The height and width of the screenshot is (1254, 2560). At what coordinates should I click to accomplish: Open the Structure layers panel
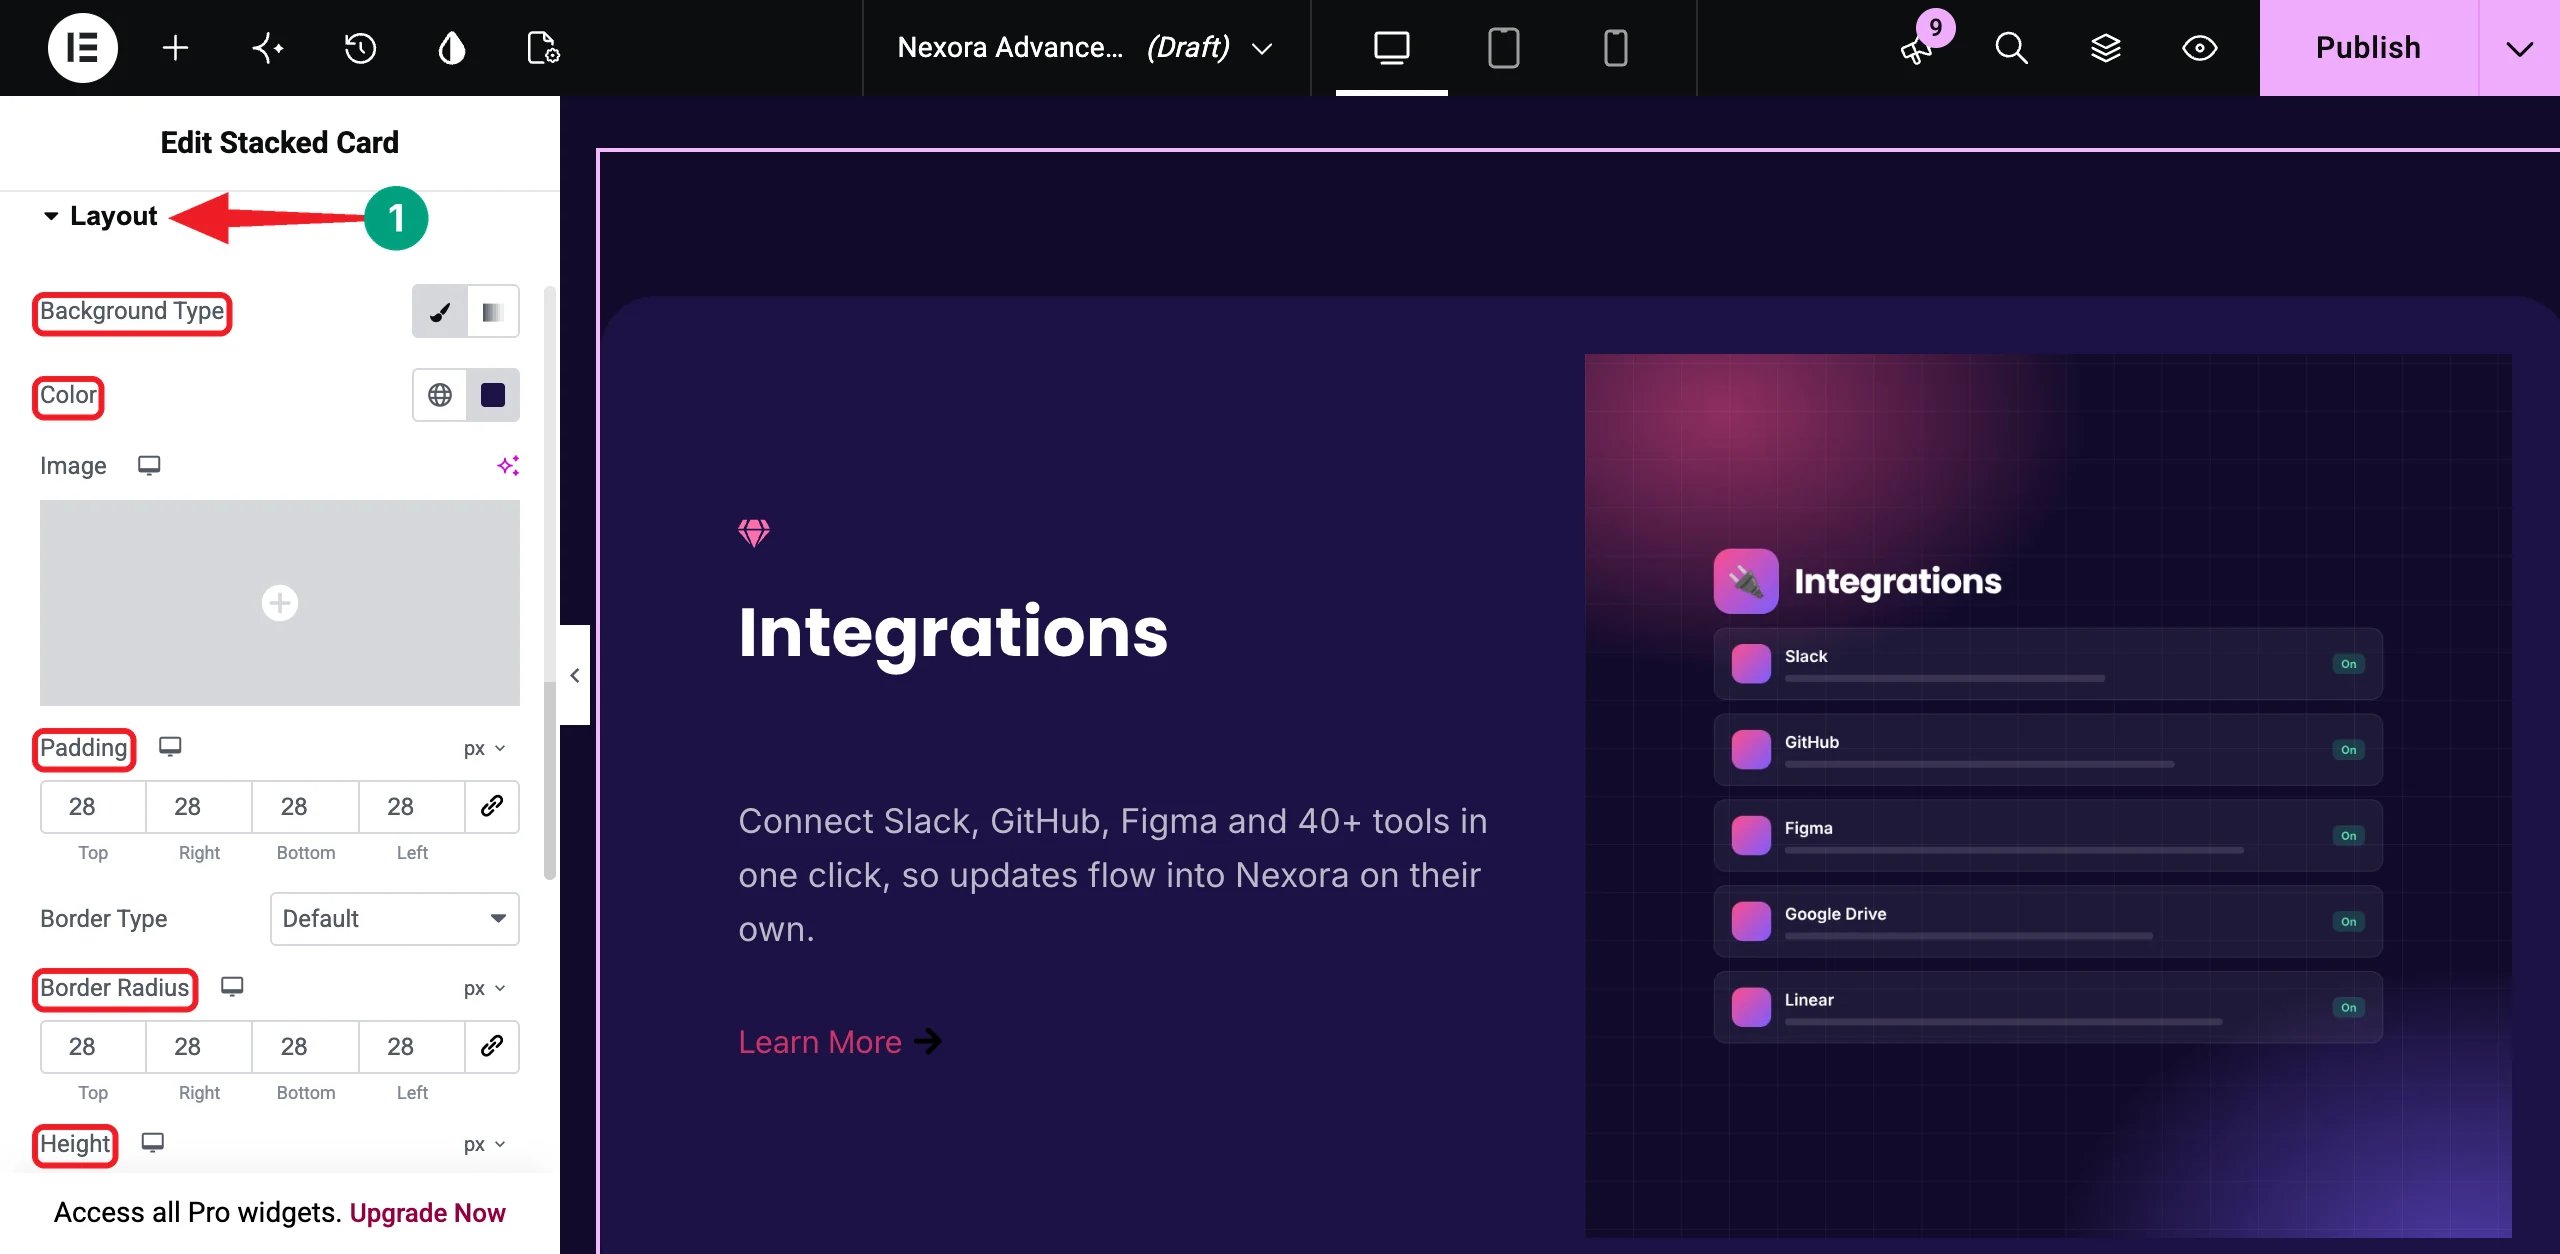click(2105, 47)
